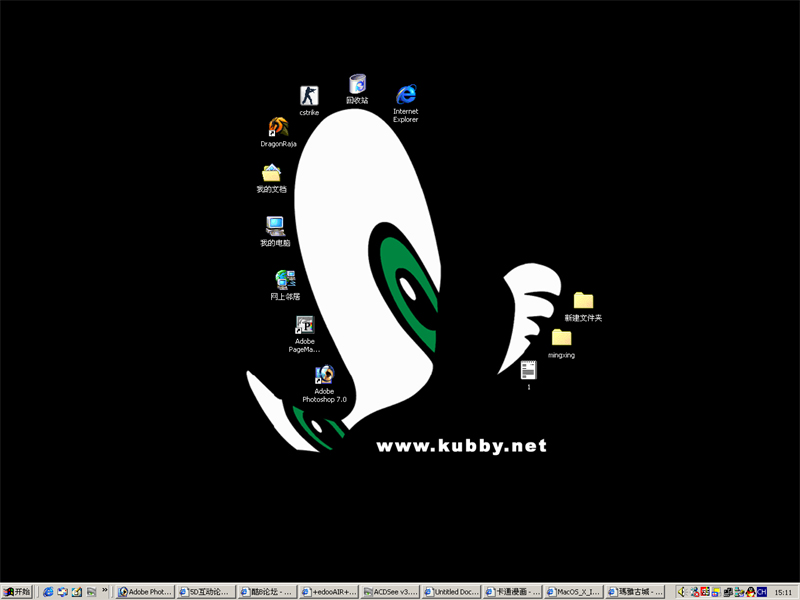Open the Recycle Bin (回收站) icon

click(x=357, y=85)
